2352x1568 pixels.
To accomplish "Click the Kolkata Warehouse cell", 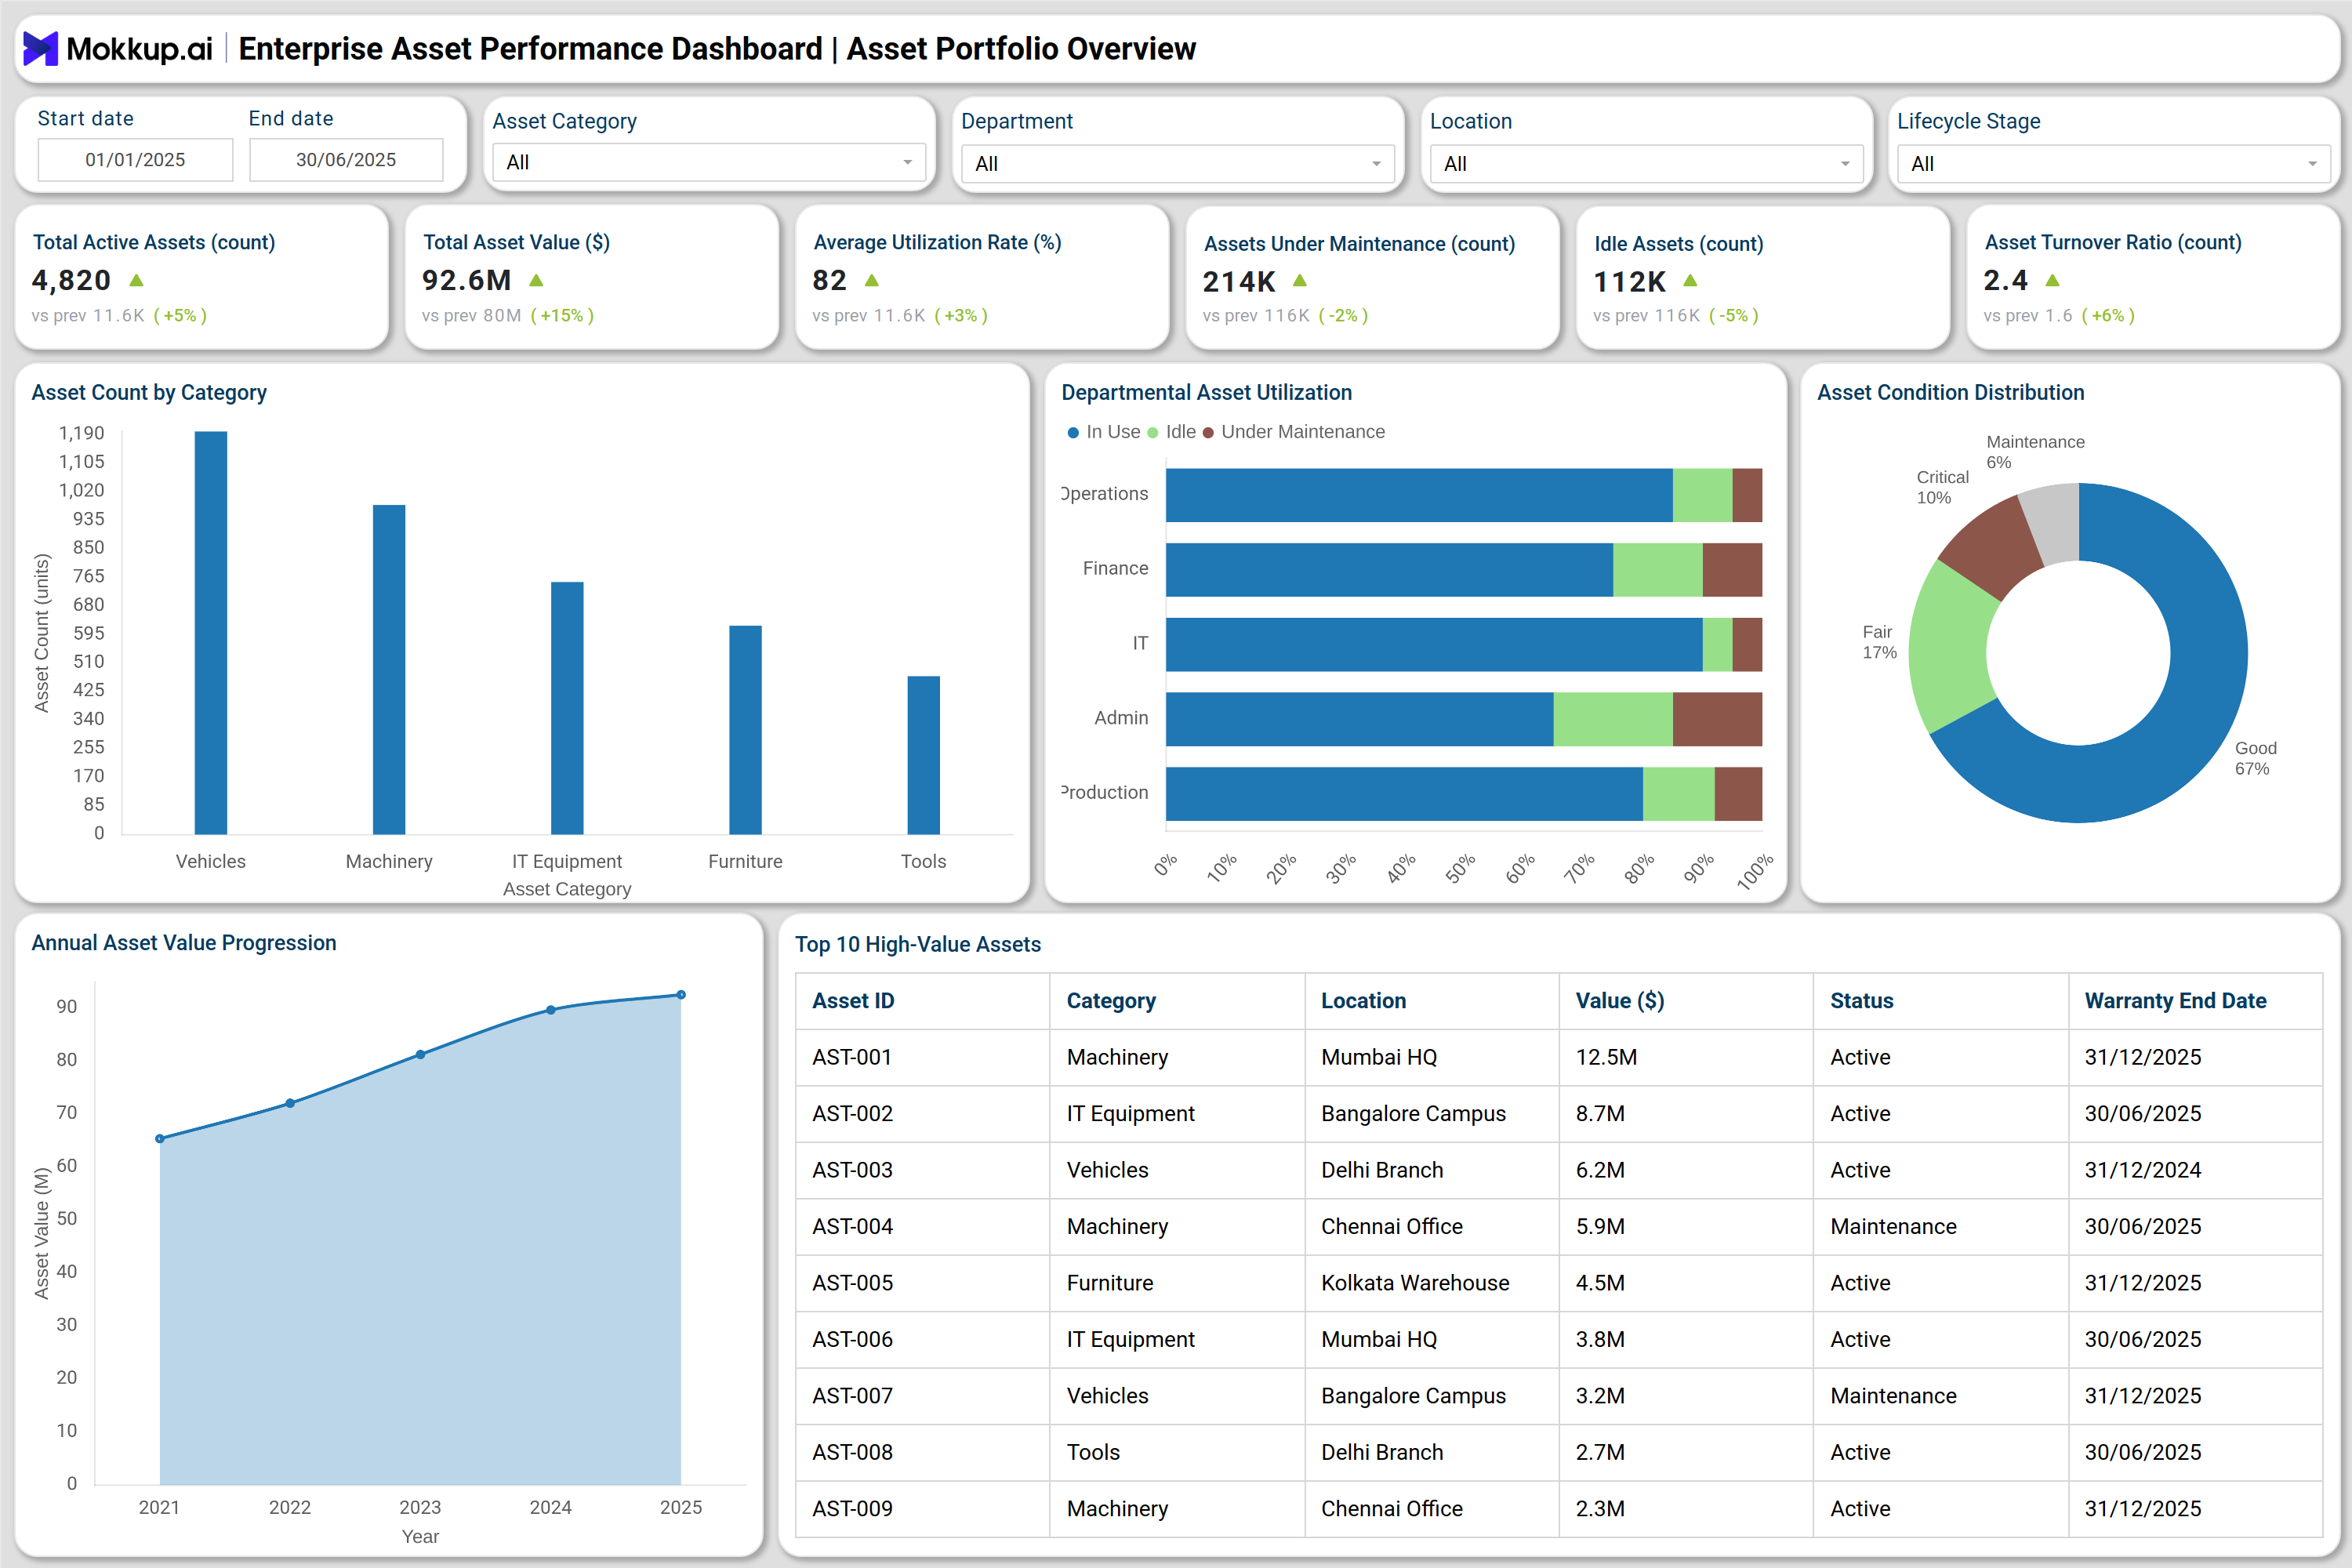I will coord(1432,1283).
